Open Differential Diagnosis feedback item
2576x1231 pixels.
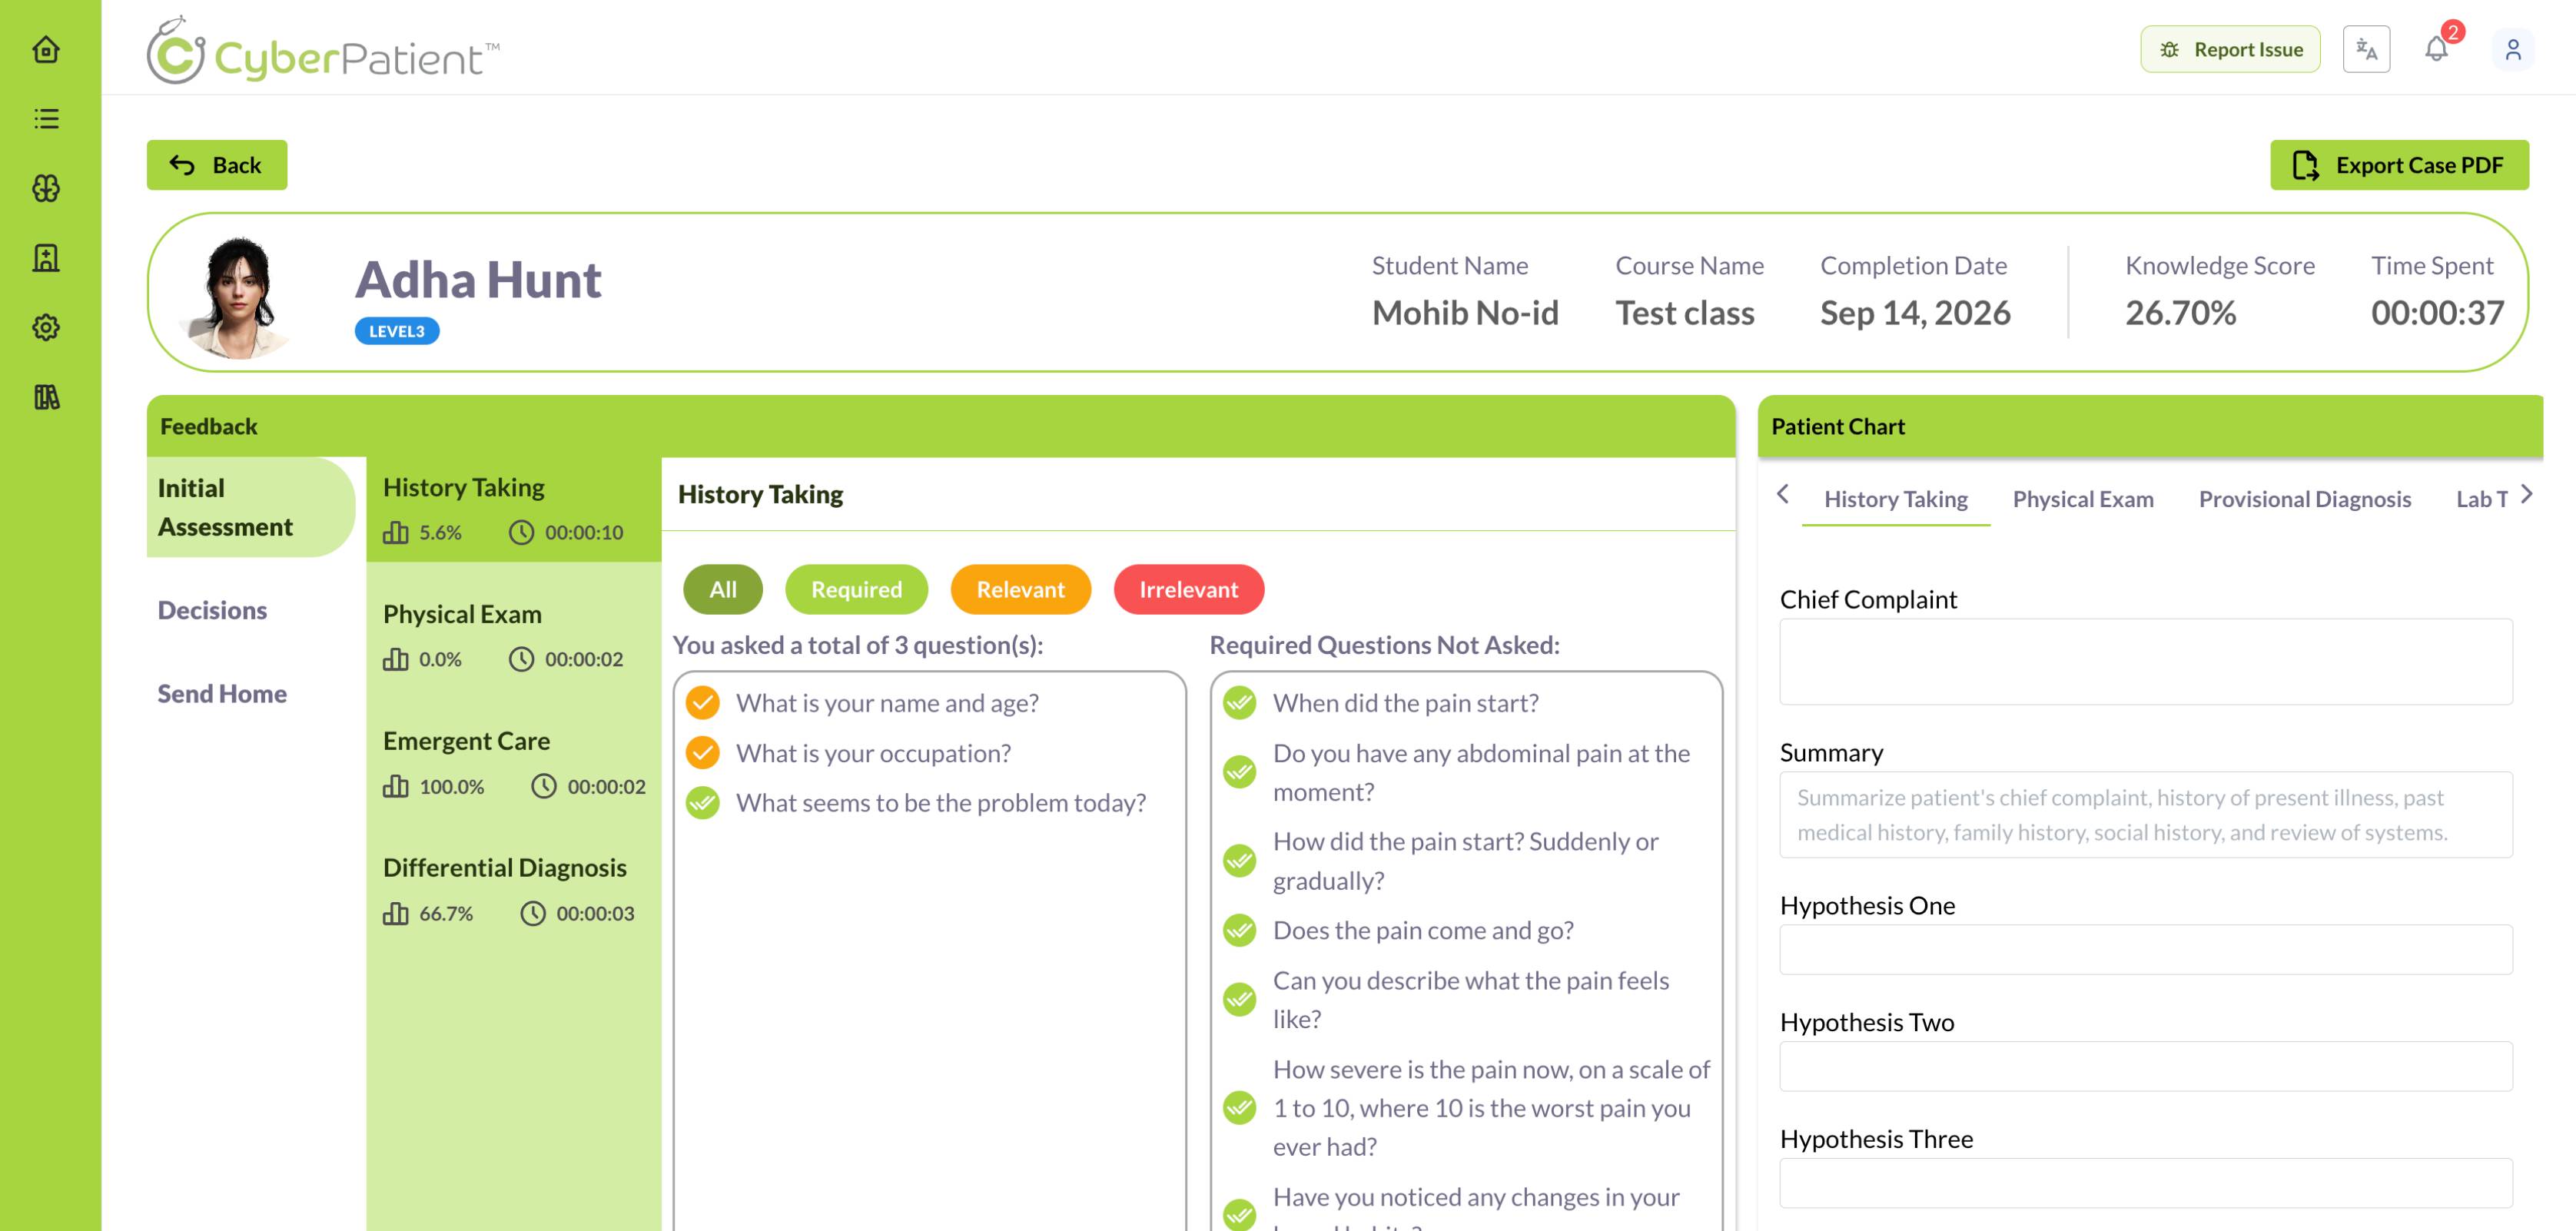513,890
